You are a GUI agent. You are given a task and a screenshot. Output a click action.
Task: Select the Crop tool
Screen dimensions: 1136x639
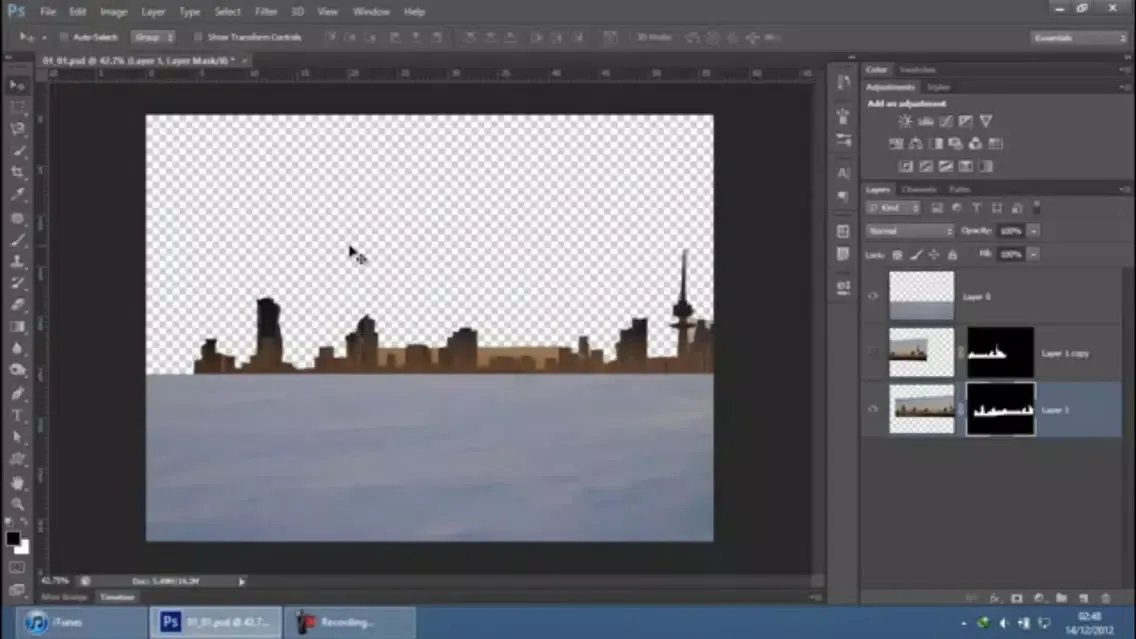coord(17,172)
